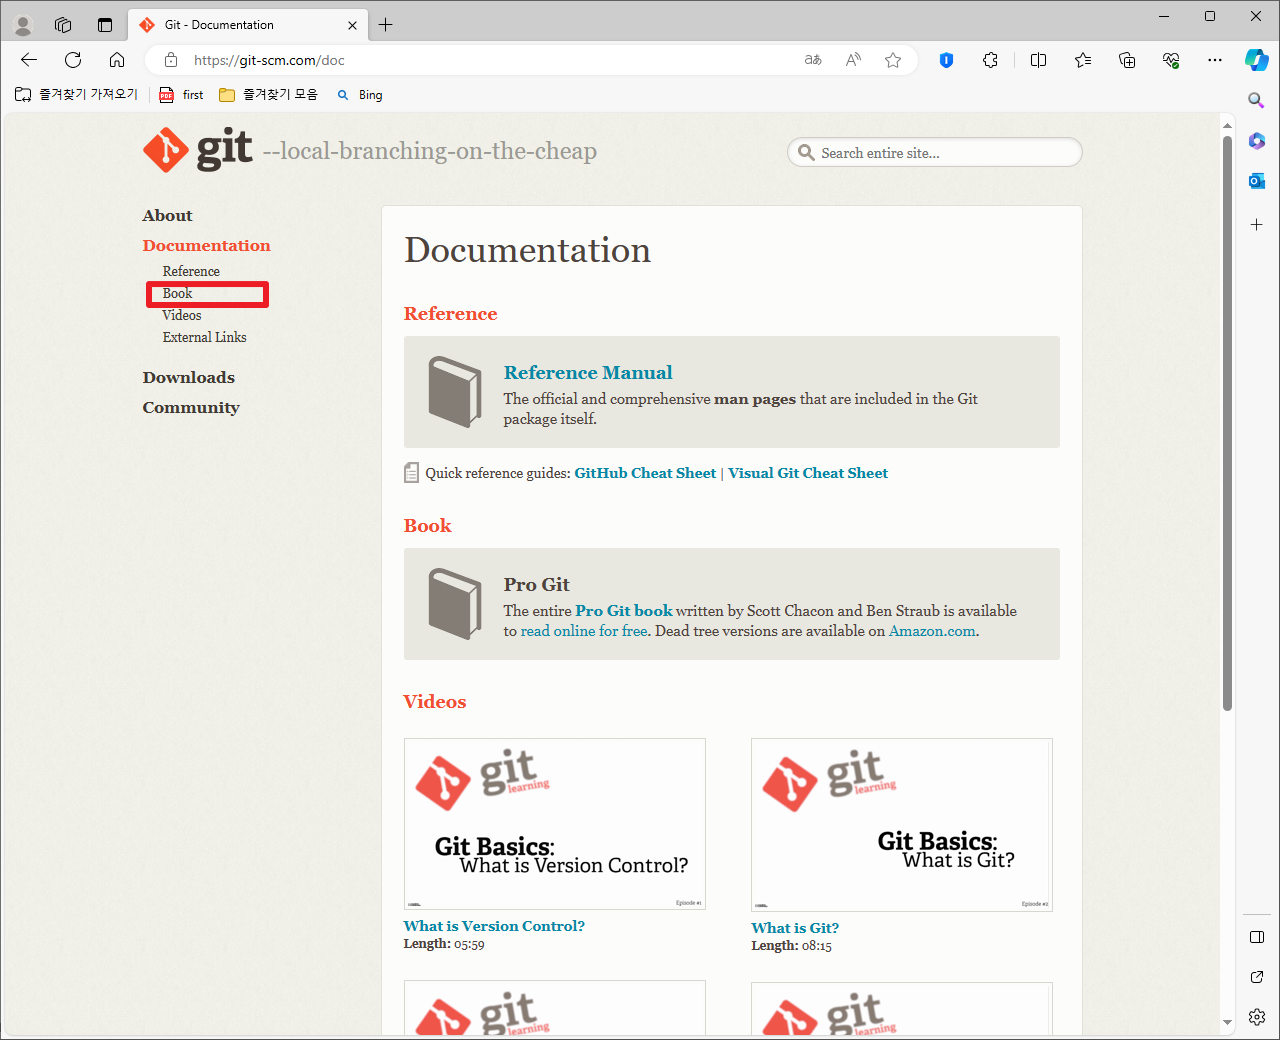Select Book in the sidebar submenu
1280x1040 pixels.
click(177, 293)
